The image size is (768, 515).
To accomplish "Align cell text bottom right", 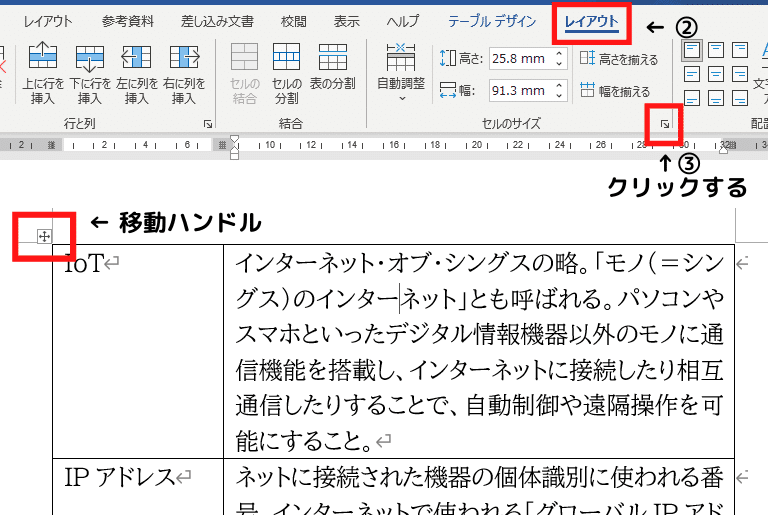I will 740,98.
